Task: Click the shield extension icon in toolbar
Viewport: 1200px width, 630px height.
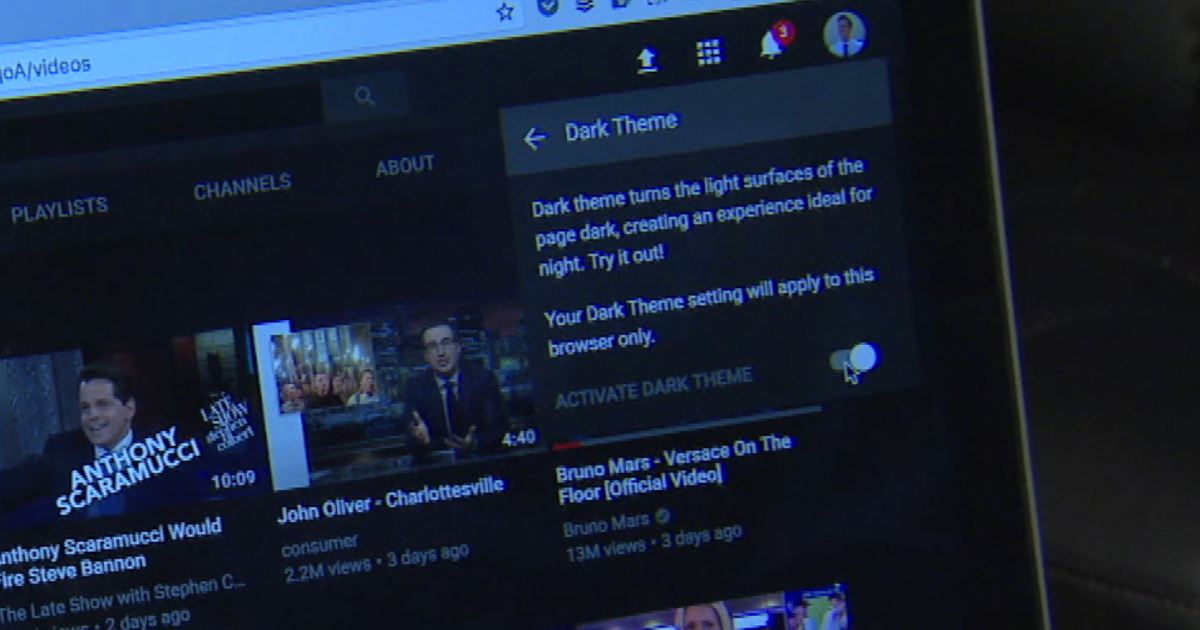Action: tap(548, 6)
